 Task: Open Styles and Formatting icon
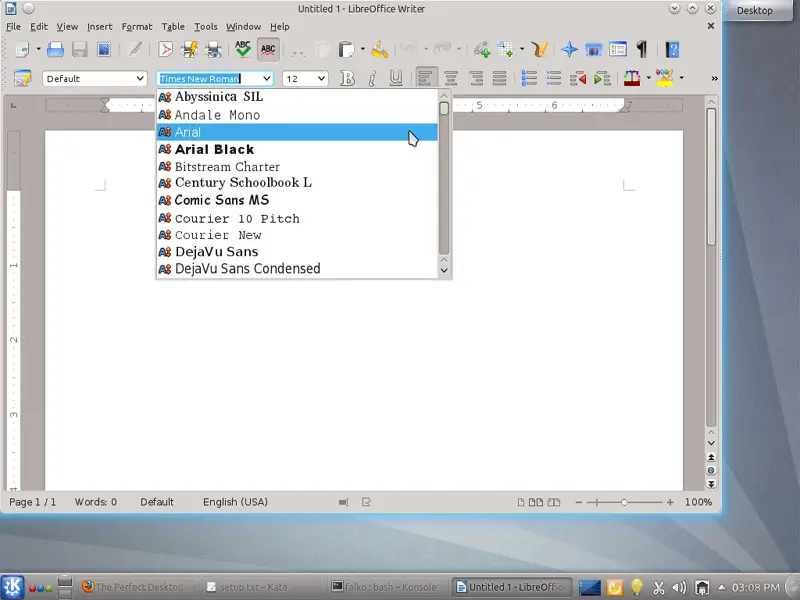pyautogui.click(x=22, y=79)
